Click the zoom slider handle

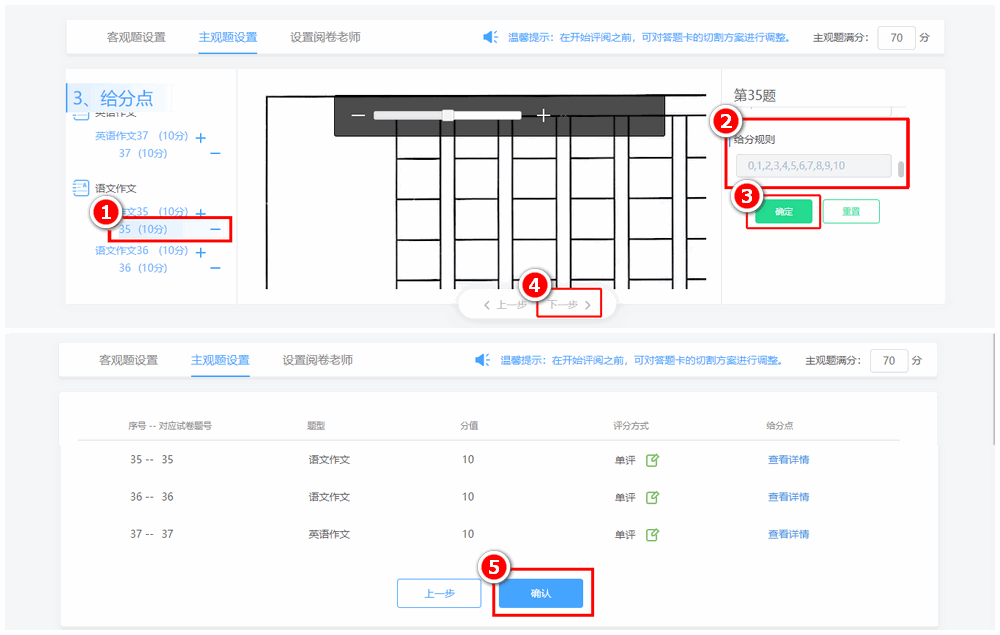pyautogui.click(x=448, y=115)
